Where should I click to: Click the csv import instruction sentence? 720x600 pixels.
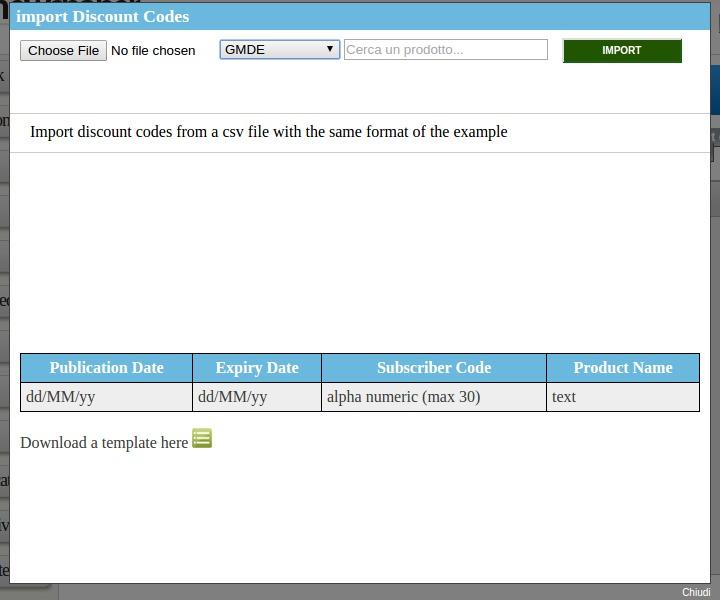click(x=268, y=132)
